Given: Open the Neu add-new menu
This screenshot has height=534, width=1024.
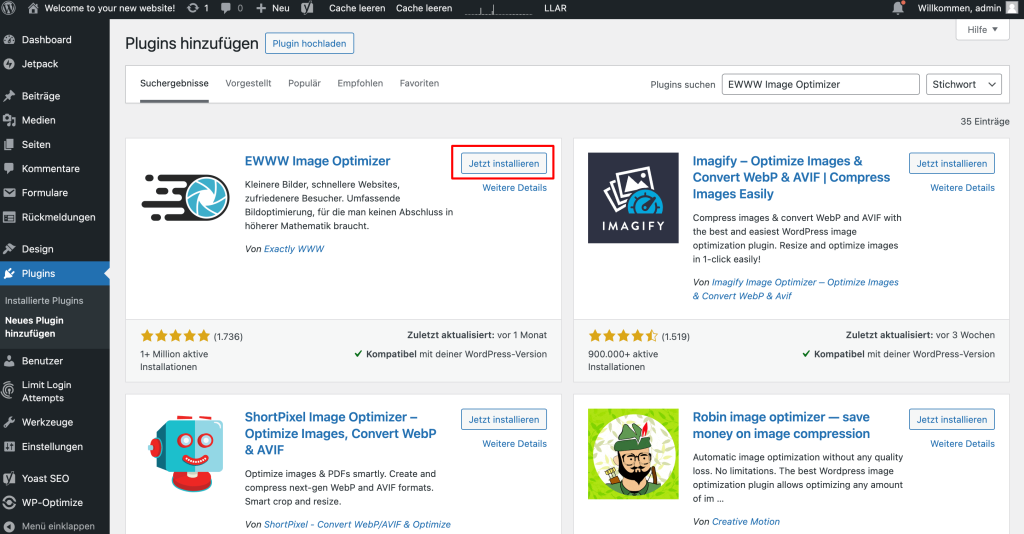Looking at the screenshot, I should click(273, 8).
